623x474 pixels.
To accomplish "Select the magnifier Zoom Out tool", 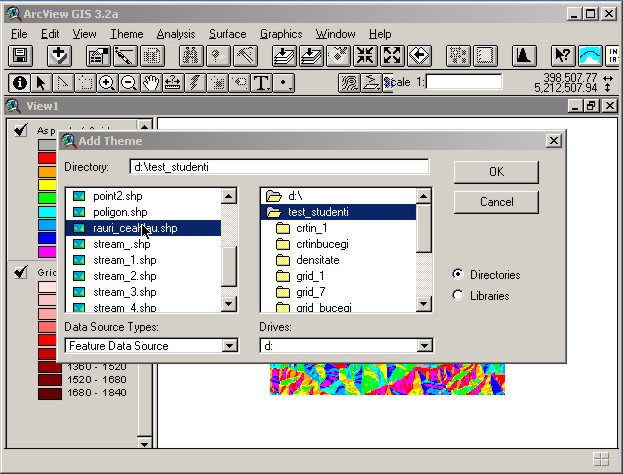I will point(129,83).
